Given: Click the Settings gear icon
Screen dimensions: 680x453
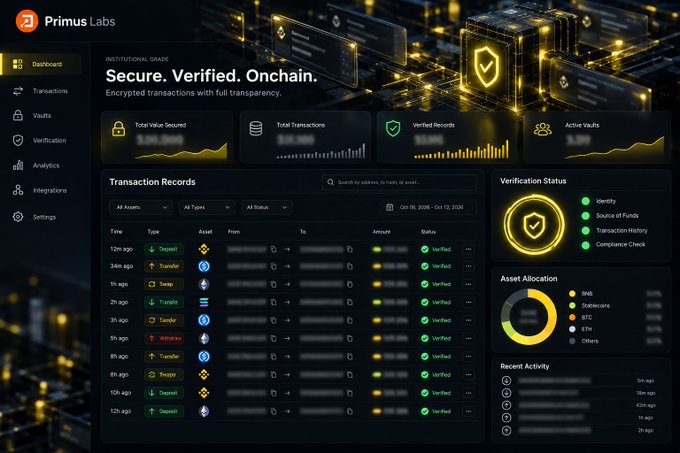Looking at the screenshot, I should [x=18, y=217].
